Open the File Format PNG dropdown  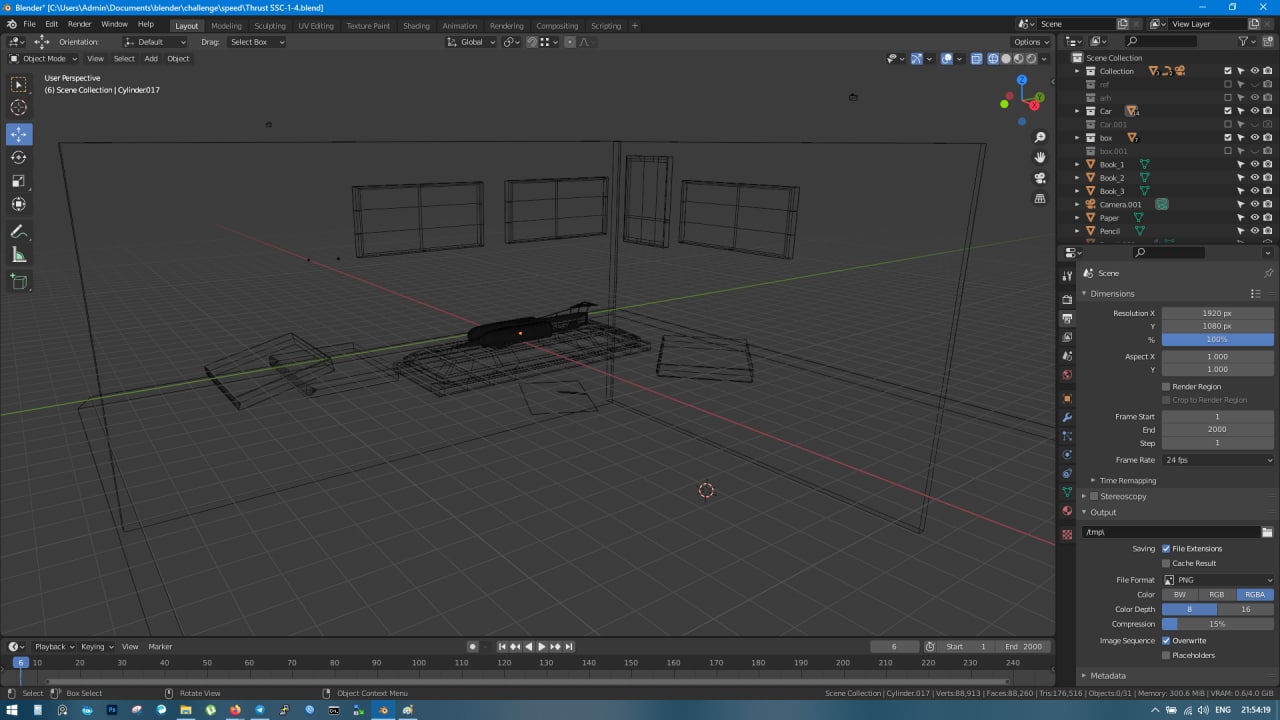[1218, 580]
